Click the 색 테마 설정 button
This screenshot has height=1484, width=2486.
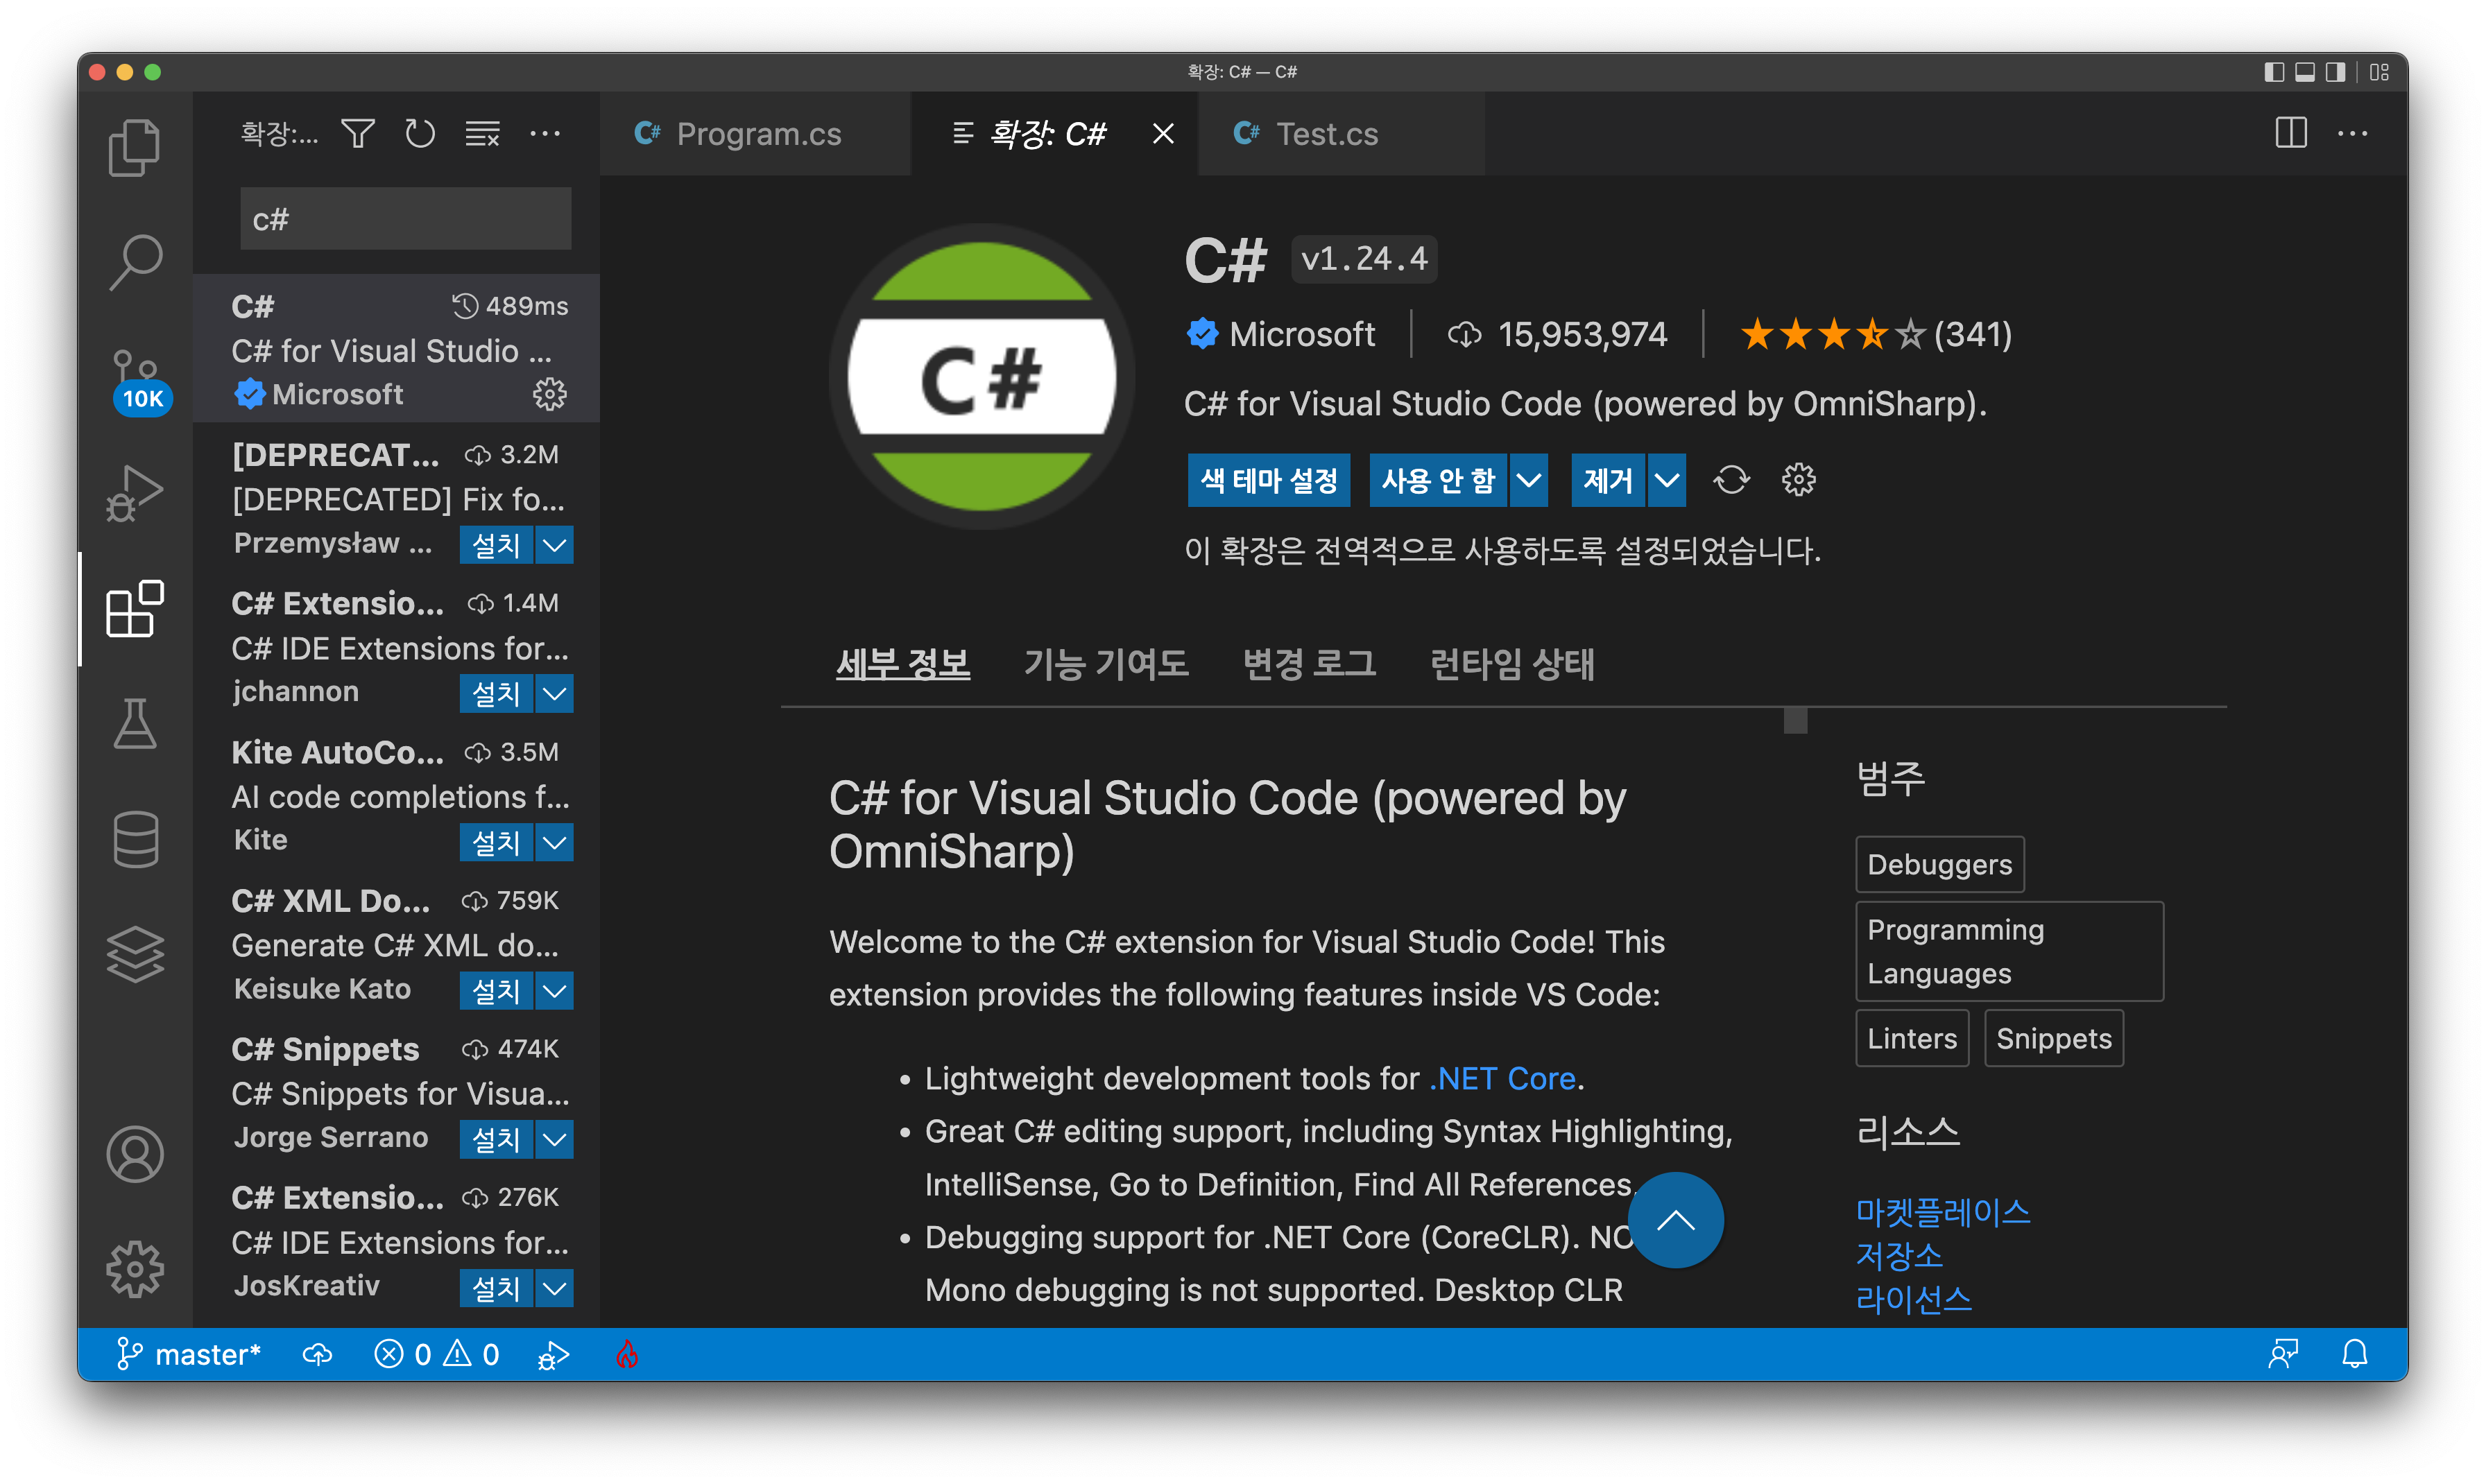pos(1268,480)
